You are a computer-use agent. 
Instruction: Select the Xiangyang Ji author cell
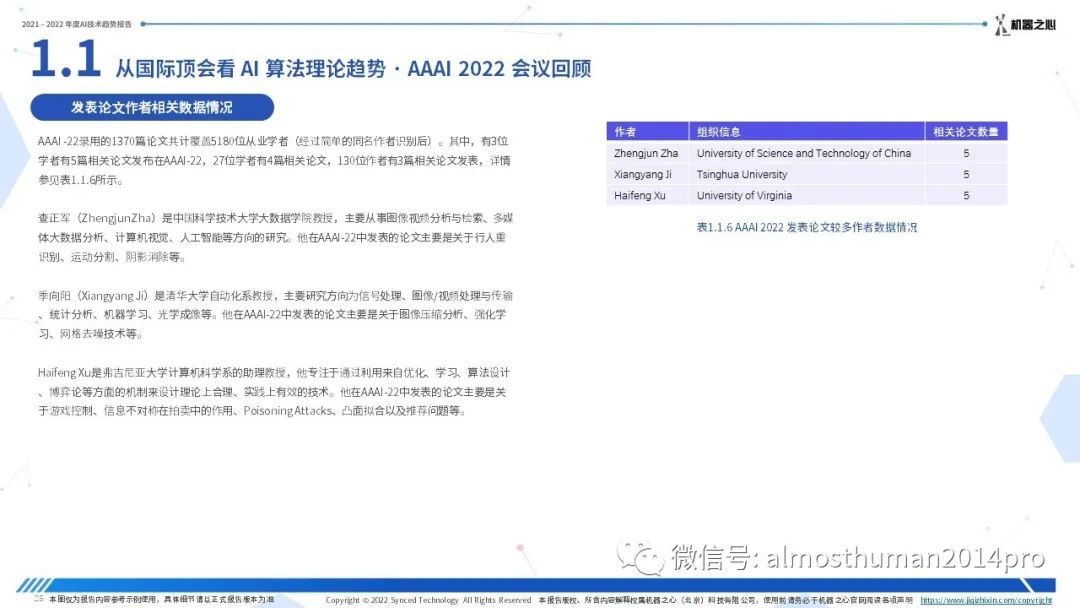[643, 174]
